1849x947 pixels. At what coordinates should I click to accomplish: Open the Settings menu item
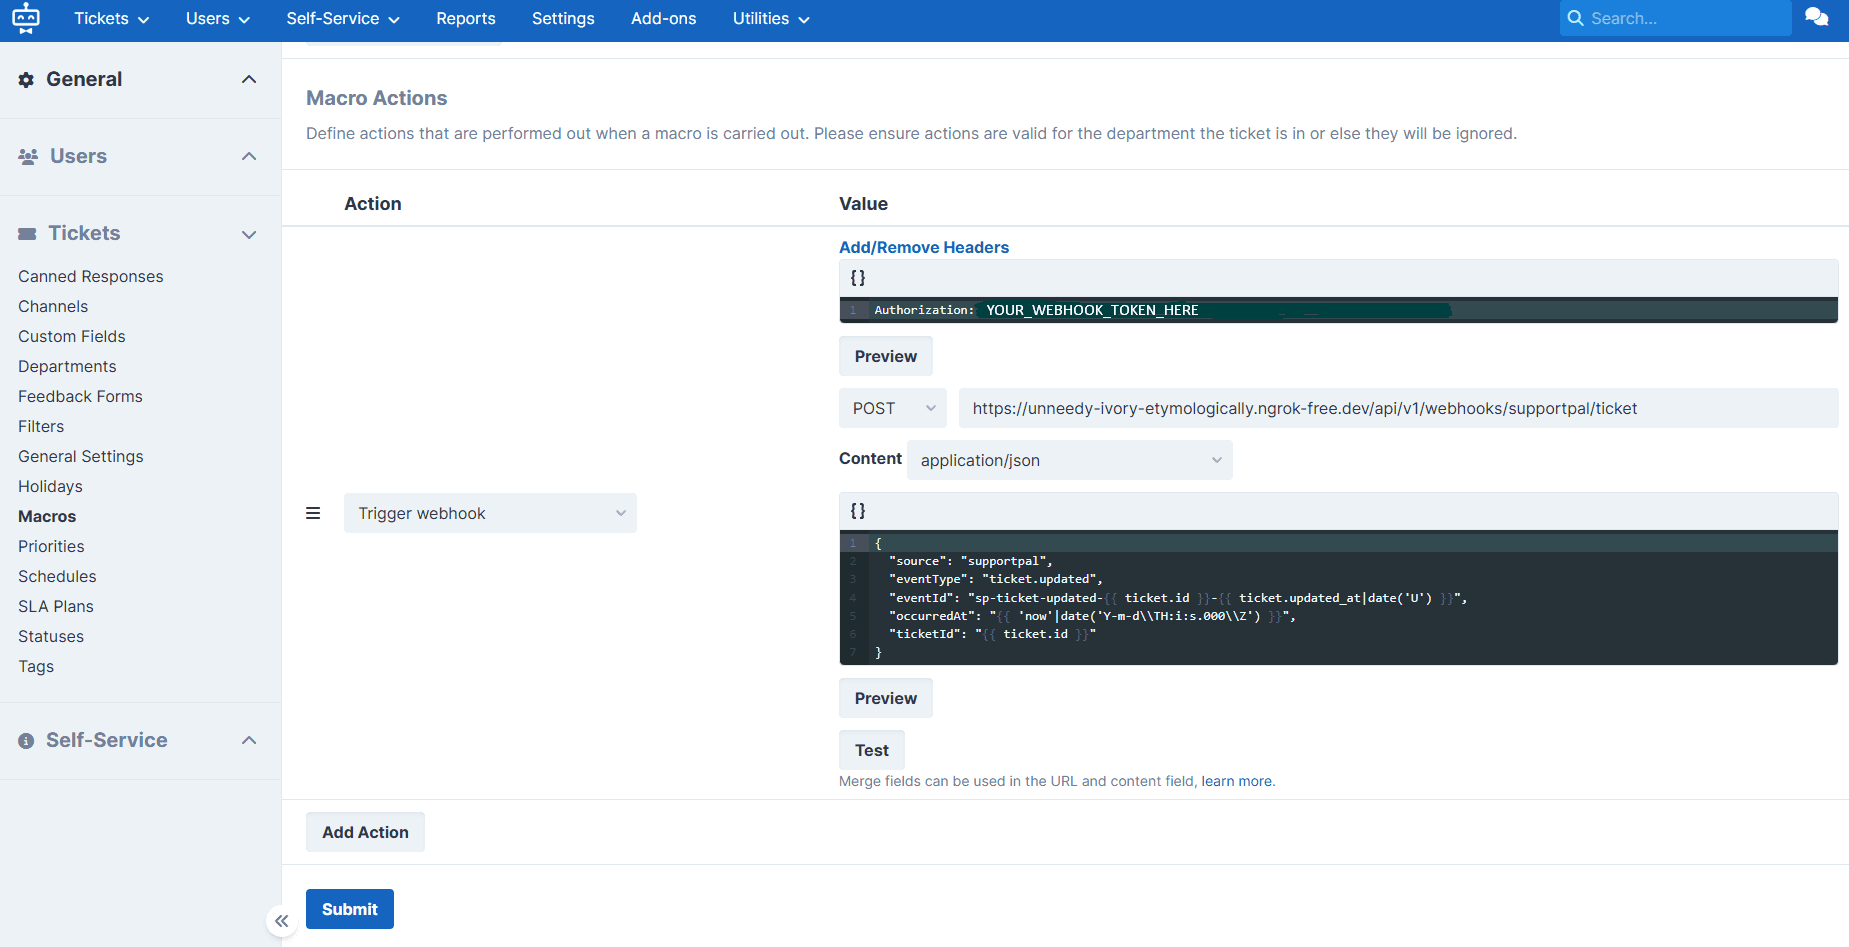tap(563, 18)
